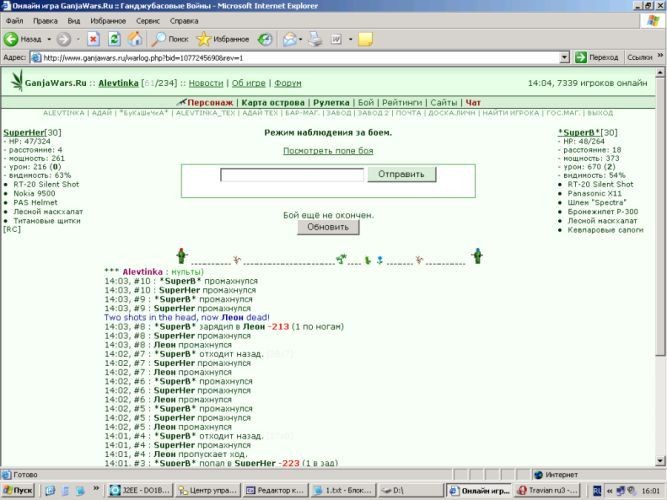Image resolution: width=667 pixels, height=500 pixels.
Task: Open Рейтинги navigation link
Action: click(x=402, y=103)
